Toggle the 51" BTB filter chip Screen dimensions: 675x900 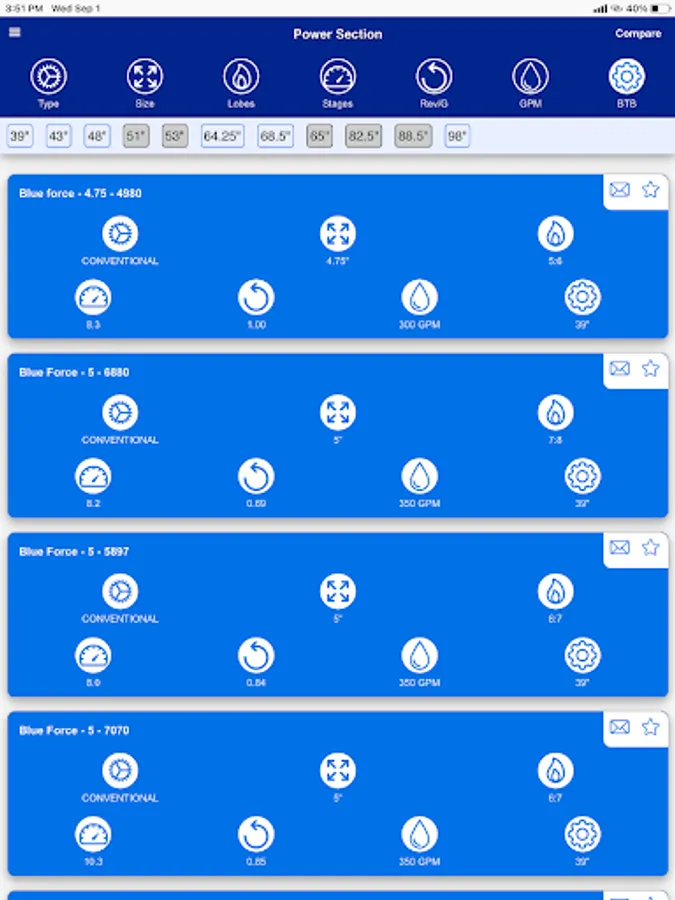(136, 136)
